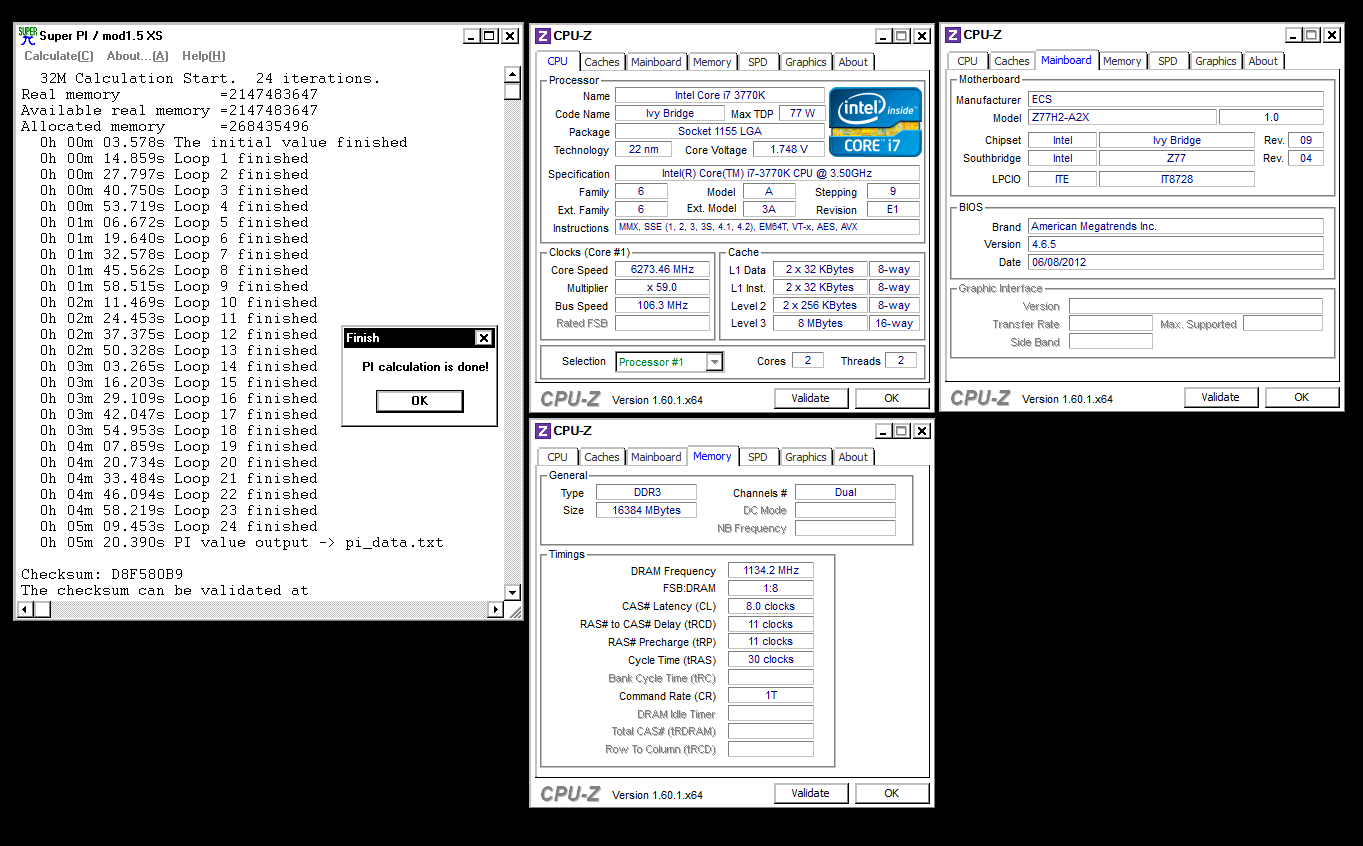Viewport: 1363px width, 846px height.
Task: Close the Finish dialog with its X
Action: [483, 338]
